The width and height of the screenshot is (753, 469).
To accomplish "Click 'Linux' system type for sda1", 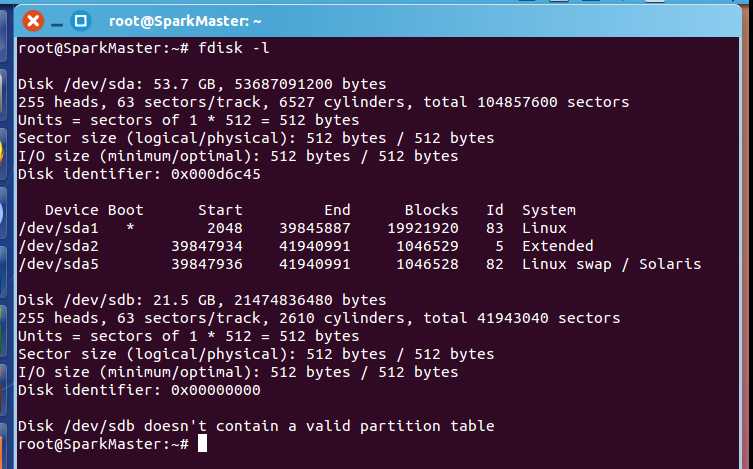I will pos(545,228).
